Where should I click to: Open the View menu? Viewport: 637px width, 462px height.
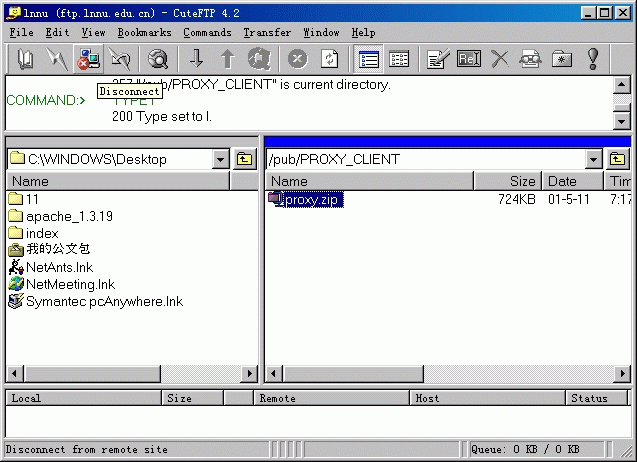(93, 33)
